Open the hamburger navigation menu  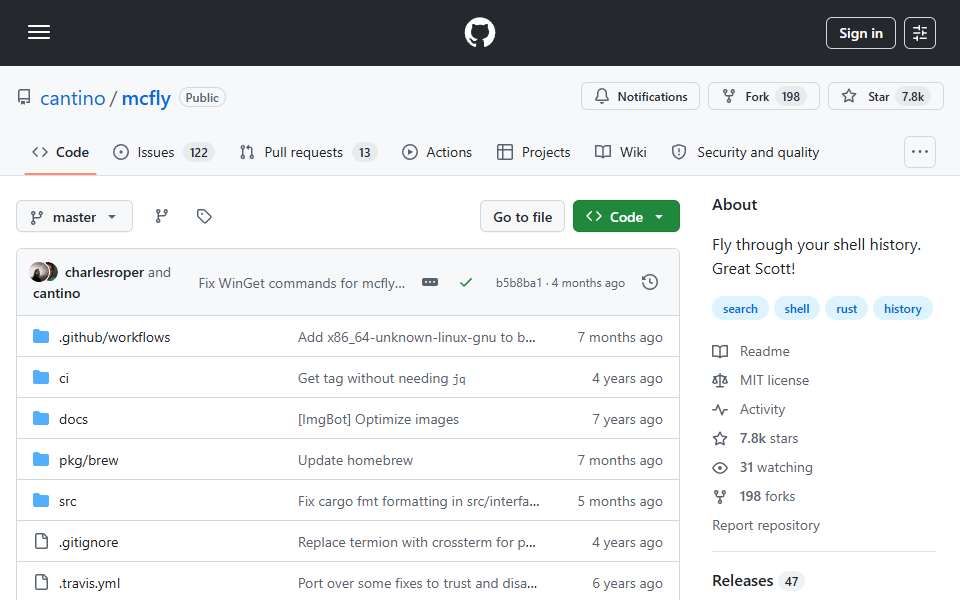(39, 32)
